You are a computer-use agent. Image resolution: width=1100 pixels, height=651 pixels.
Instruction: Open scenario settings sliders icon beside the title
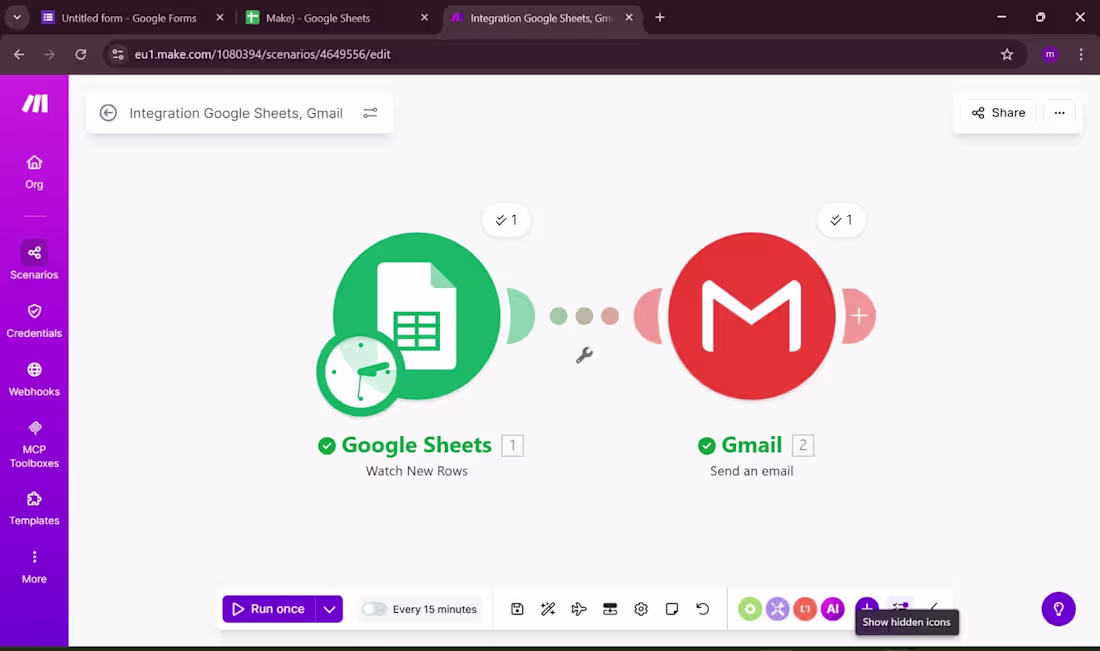pos(370,113)
